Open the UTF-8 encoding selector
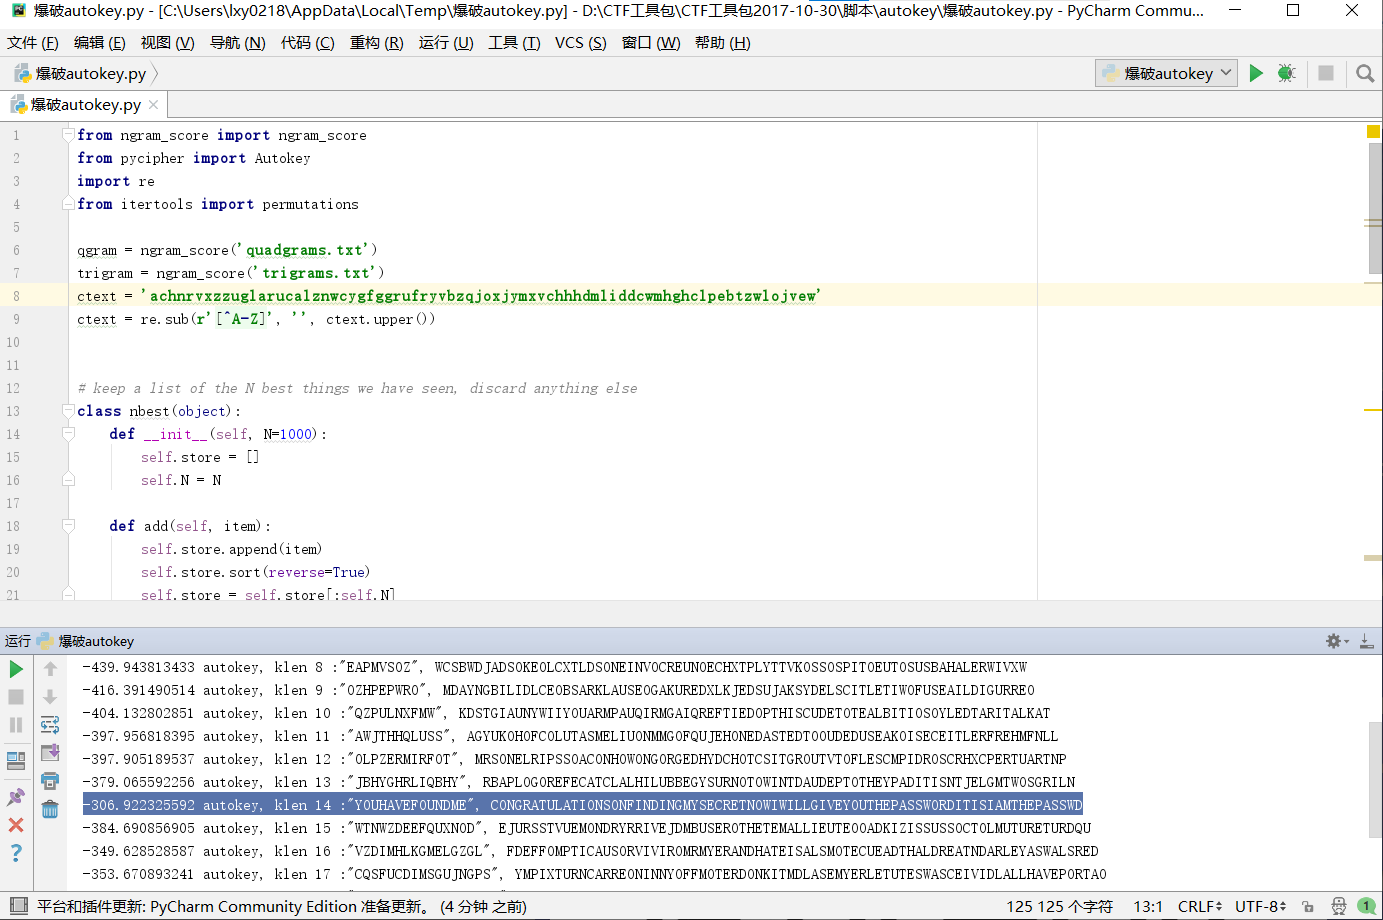This screenshot has width=1383, height=920. (1260, 906)
